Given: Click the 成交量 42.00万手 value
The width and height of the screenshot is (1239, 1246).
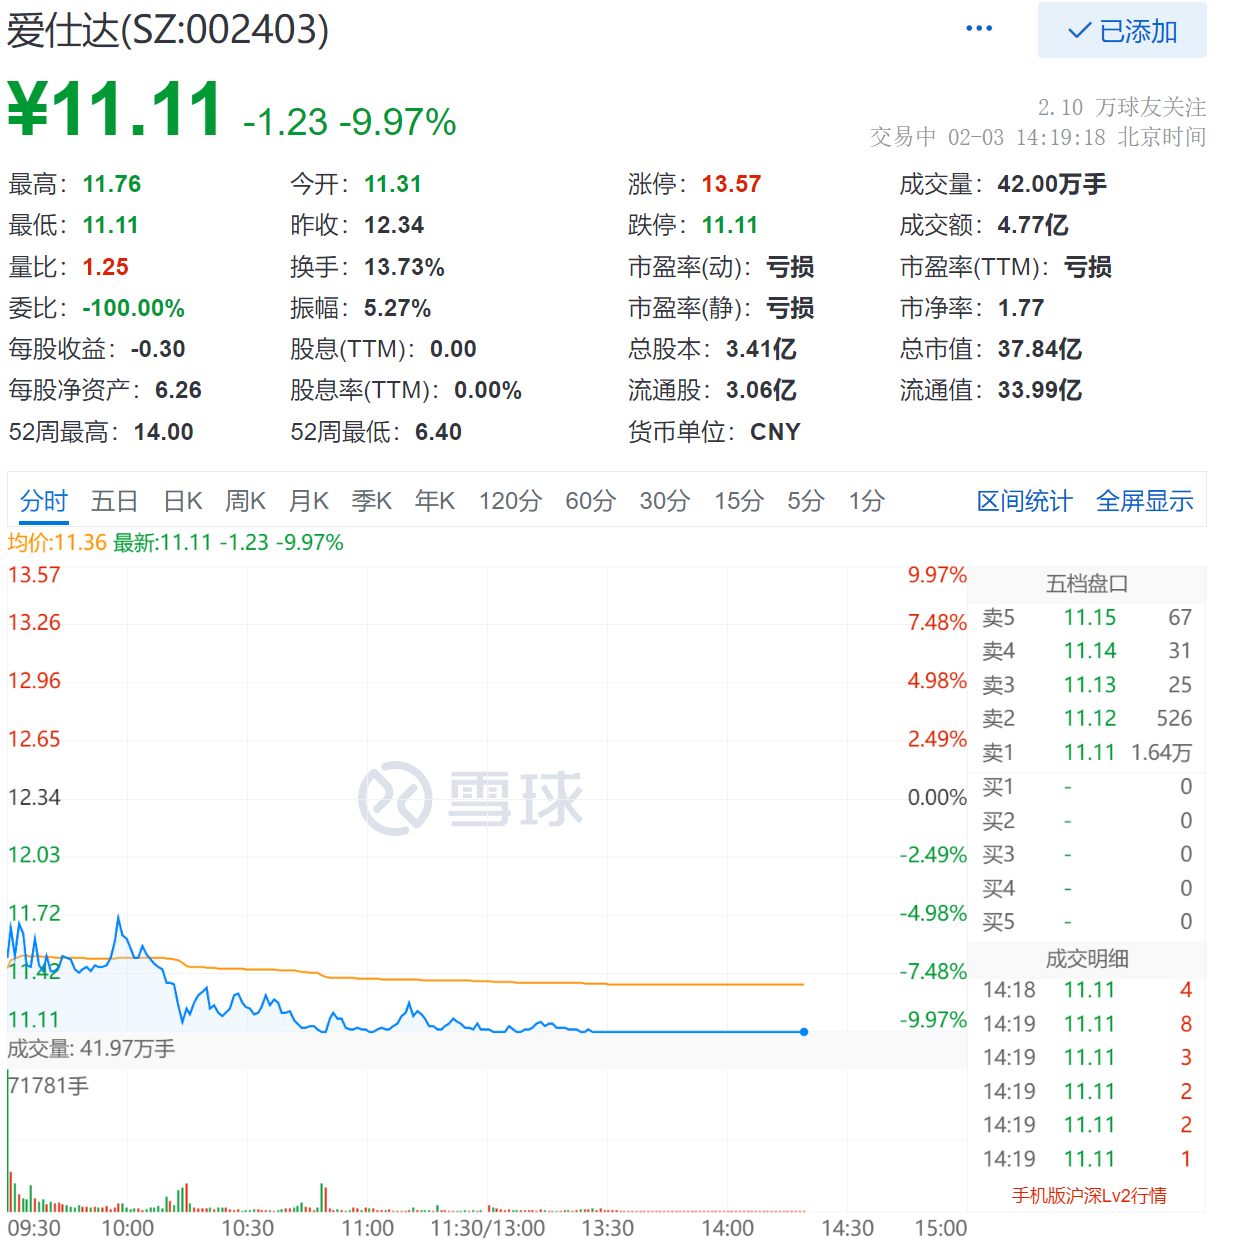Looking at the screenshot, I should pos(1052,184).
